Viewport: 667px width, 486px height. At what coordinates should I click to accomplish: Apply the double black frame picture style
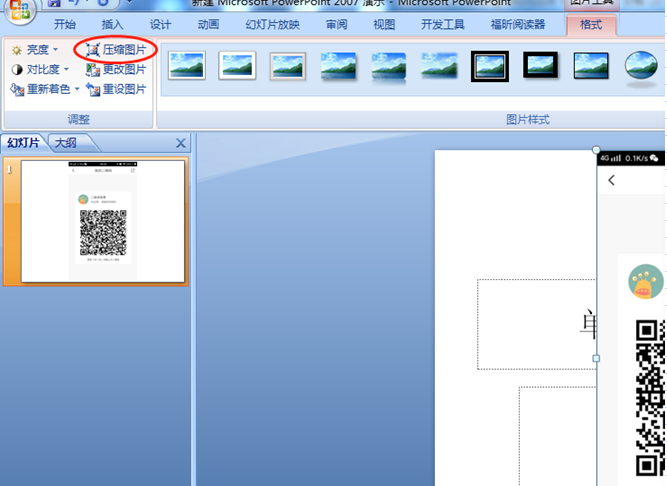coord(490,66)
